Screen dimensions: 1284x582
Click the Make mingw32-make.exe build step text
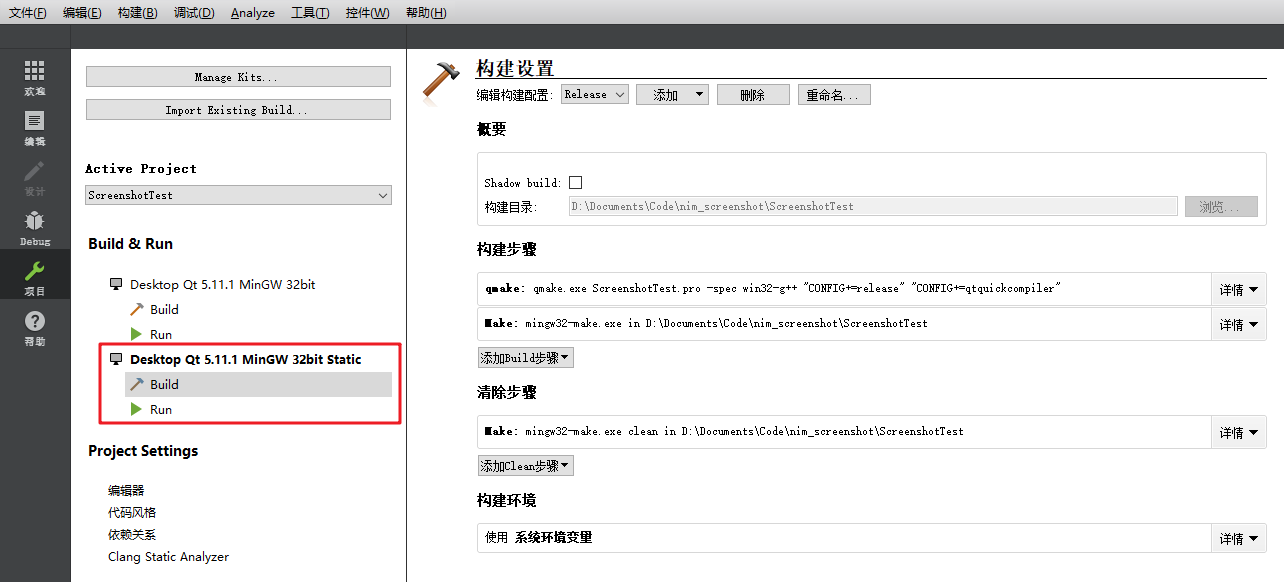(706, 323)
